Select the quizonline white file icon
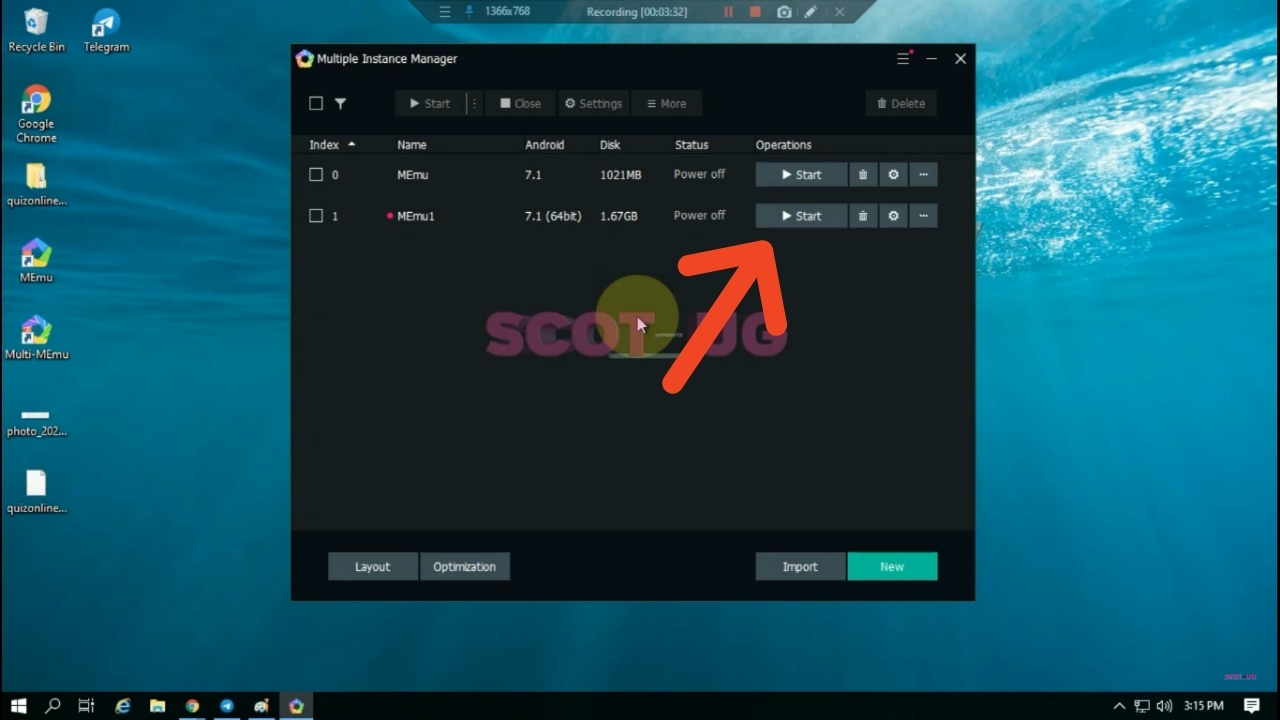 [x=36, y=491]
